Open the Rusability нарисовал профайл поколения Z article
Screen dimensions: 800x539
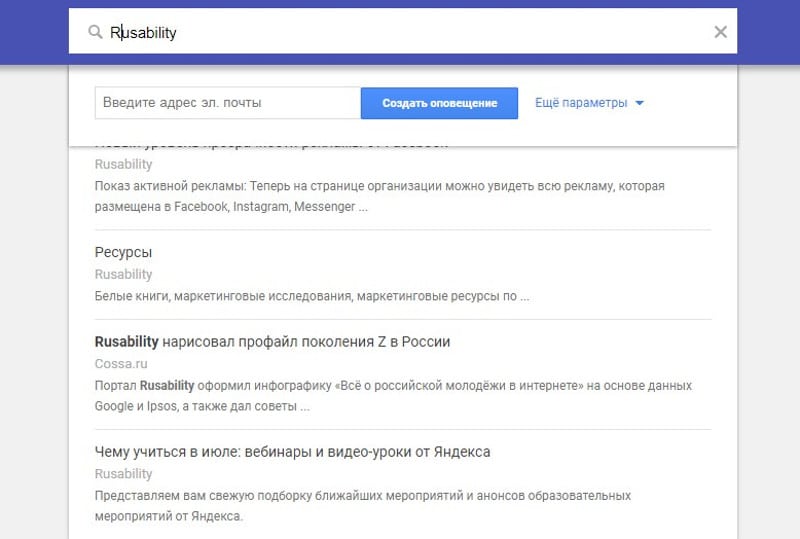[x=272, y=341]
